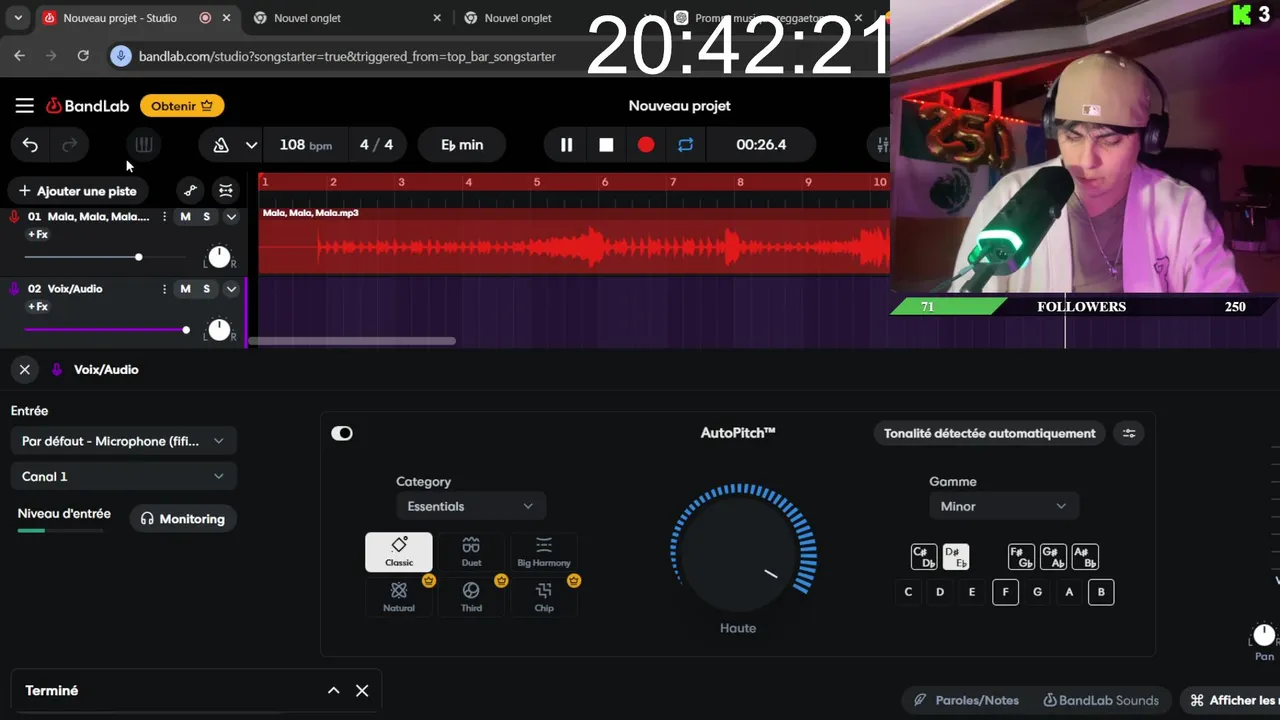Toggle the Monitoring button
Image resolution: width=1280 pixels, height=720 pixels.
(x=183, y=519)
